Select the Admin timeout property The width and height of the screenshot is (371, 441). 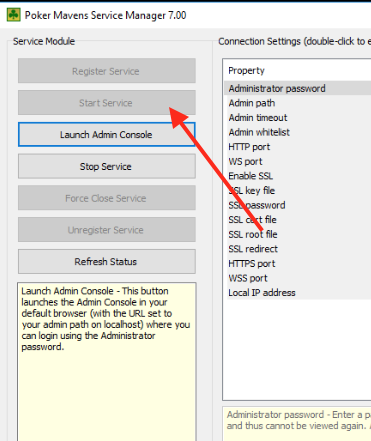point(298,118)
